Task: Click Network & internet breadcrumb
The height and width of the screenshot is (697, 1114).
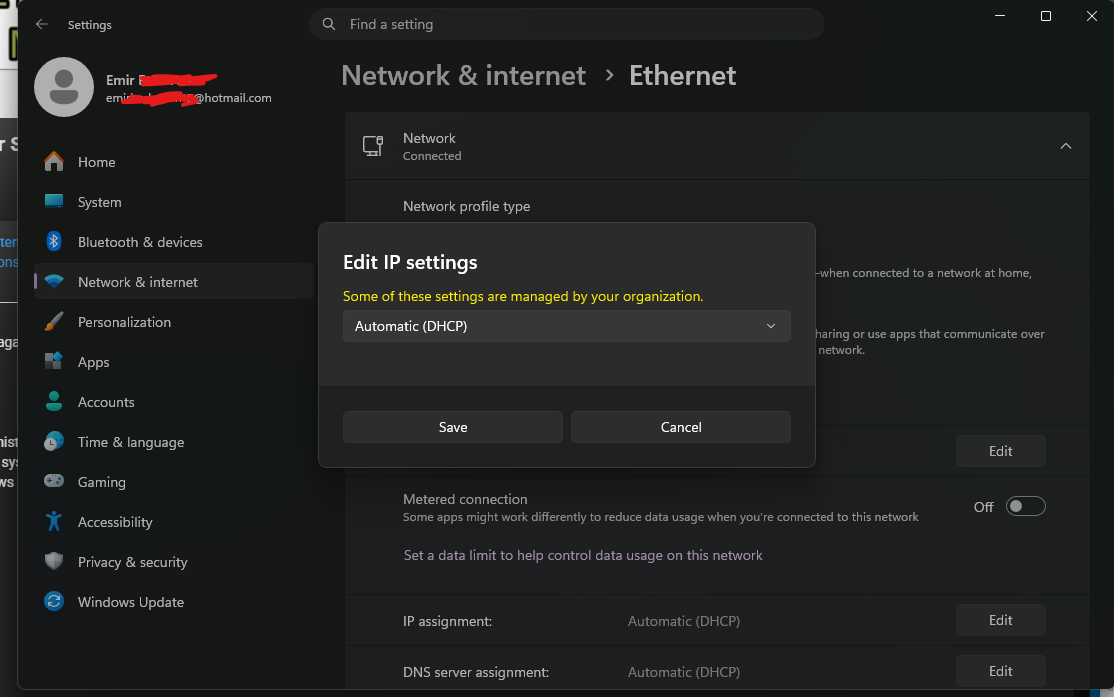Action: [x=463, y=75]
